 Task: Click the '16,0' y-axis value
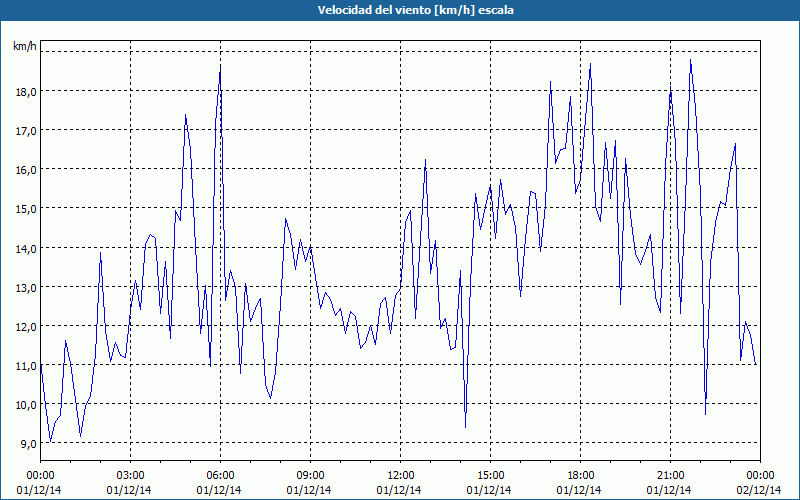(26, 170)
